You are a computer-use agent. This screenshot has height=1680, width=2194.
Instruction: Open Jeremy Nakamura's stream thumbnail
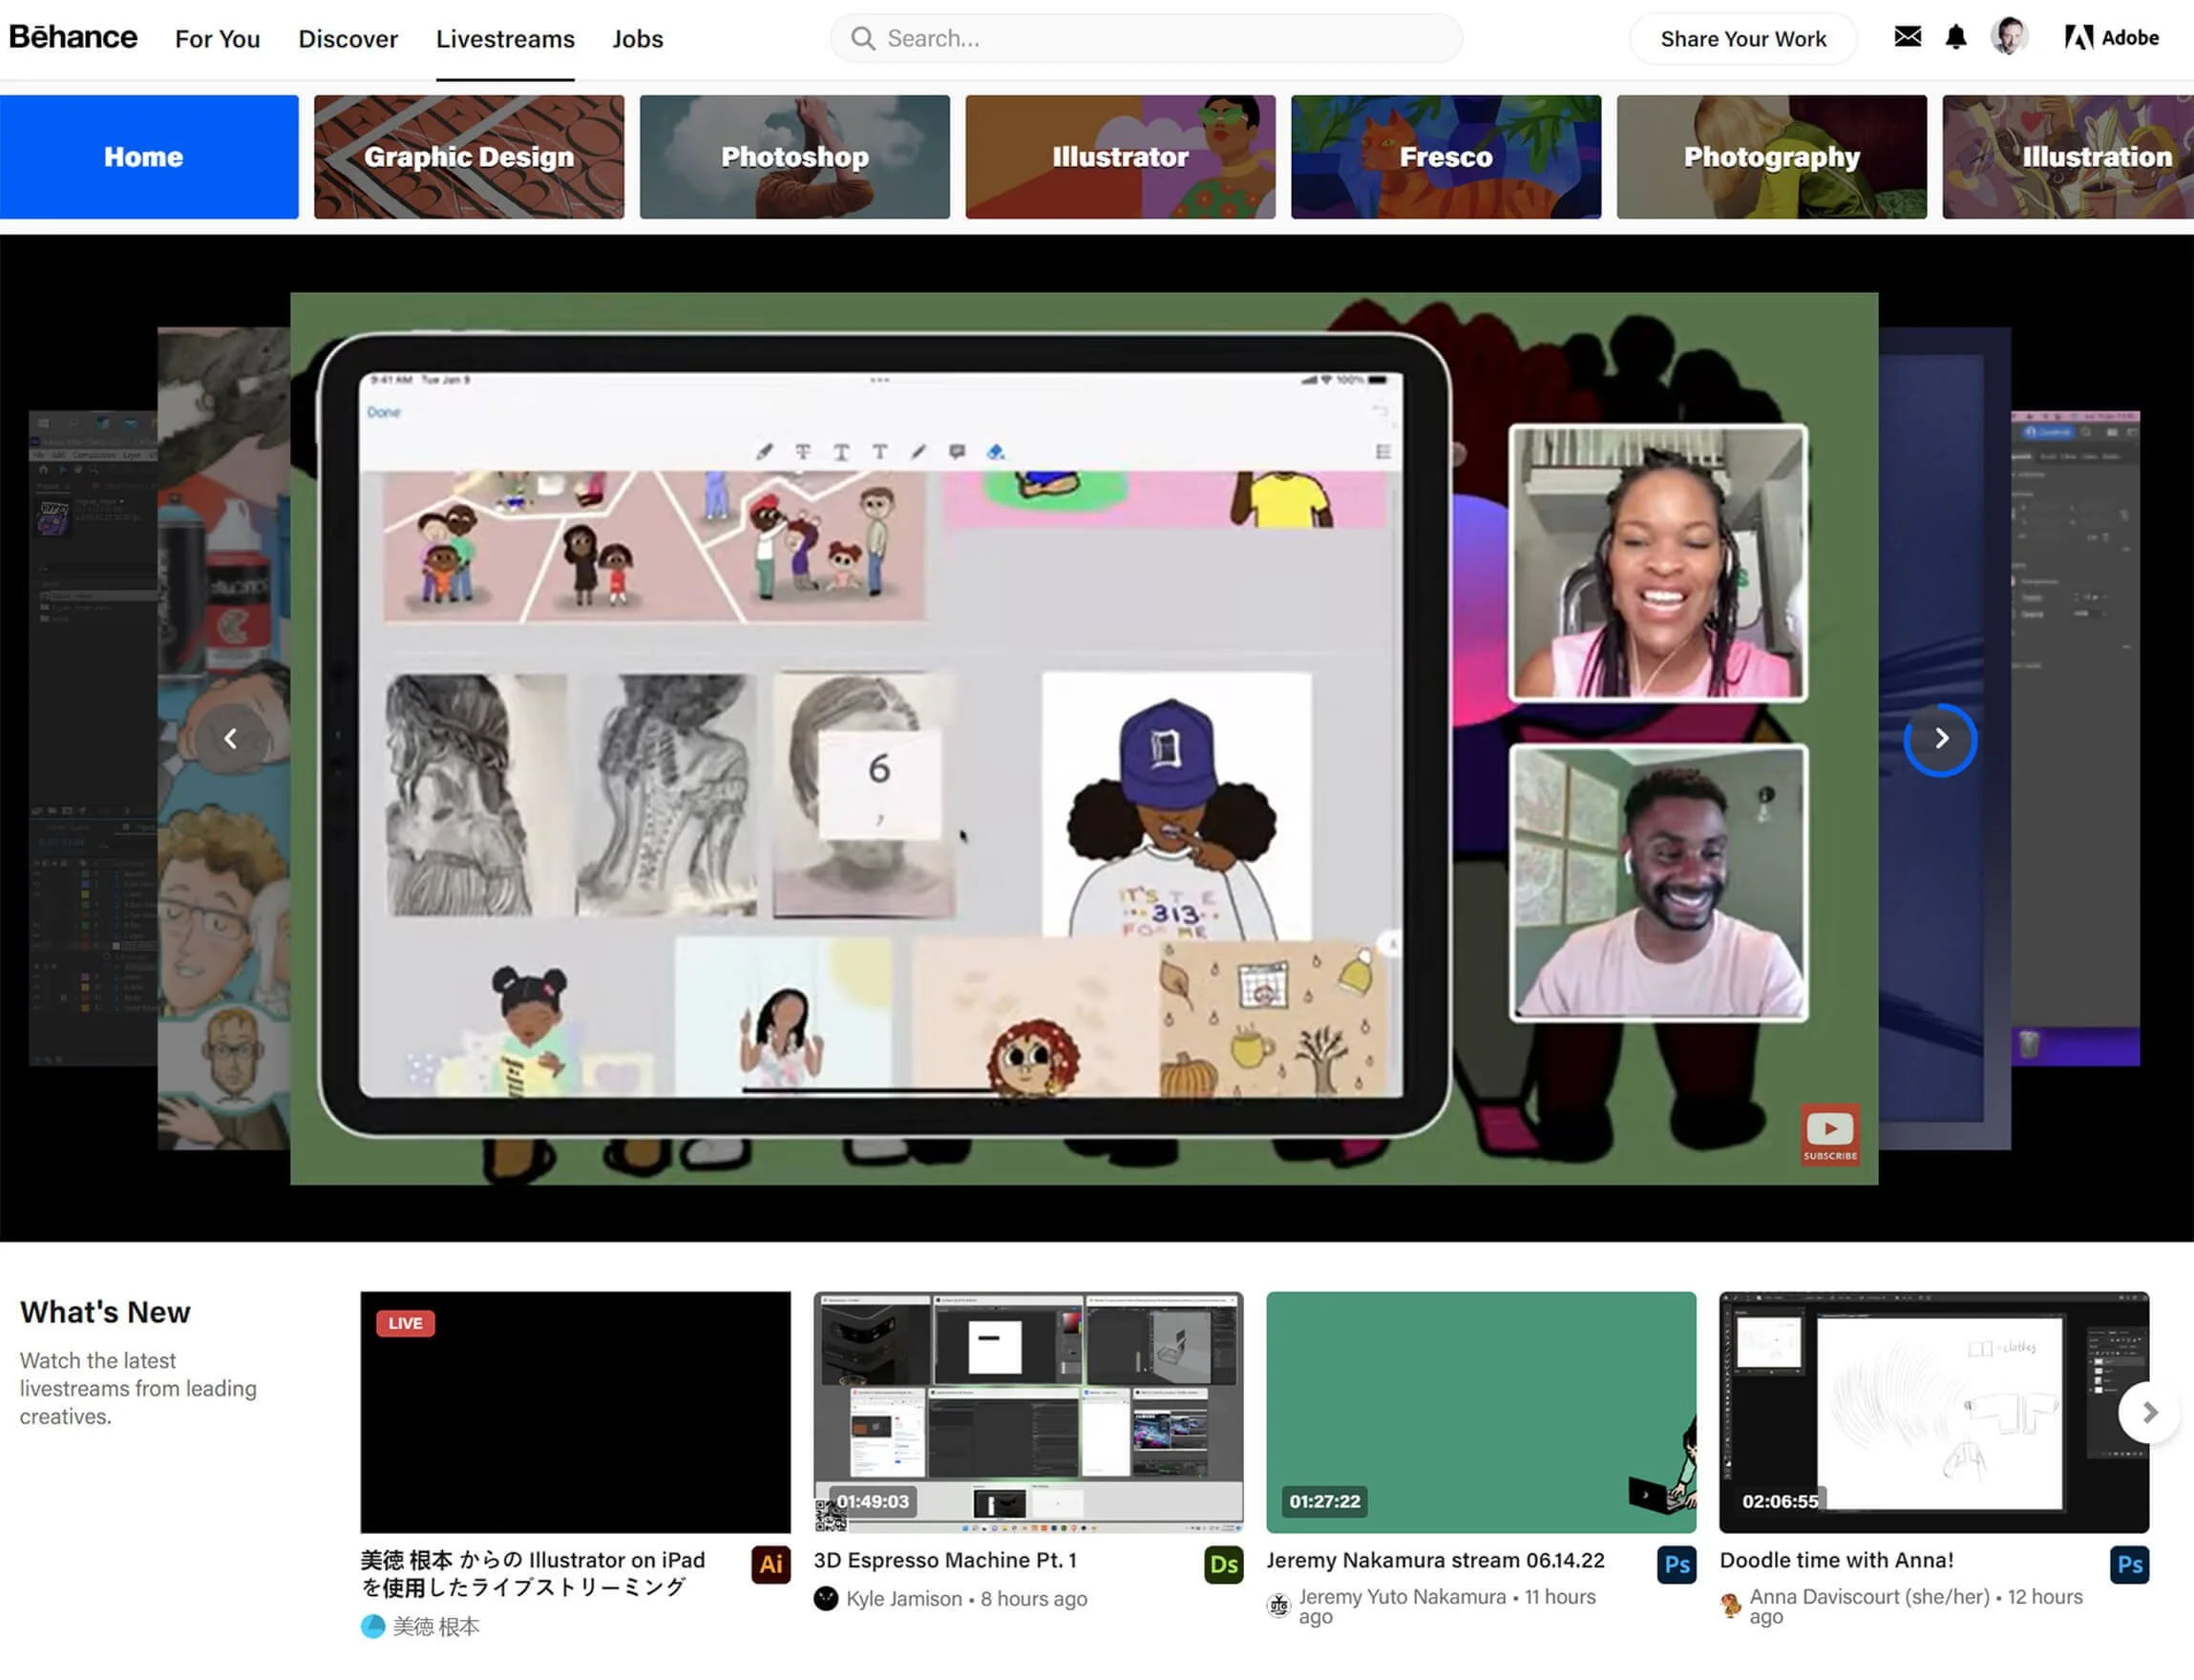click(x=1479, y=1410)
